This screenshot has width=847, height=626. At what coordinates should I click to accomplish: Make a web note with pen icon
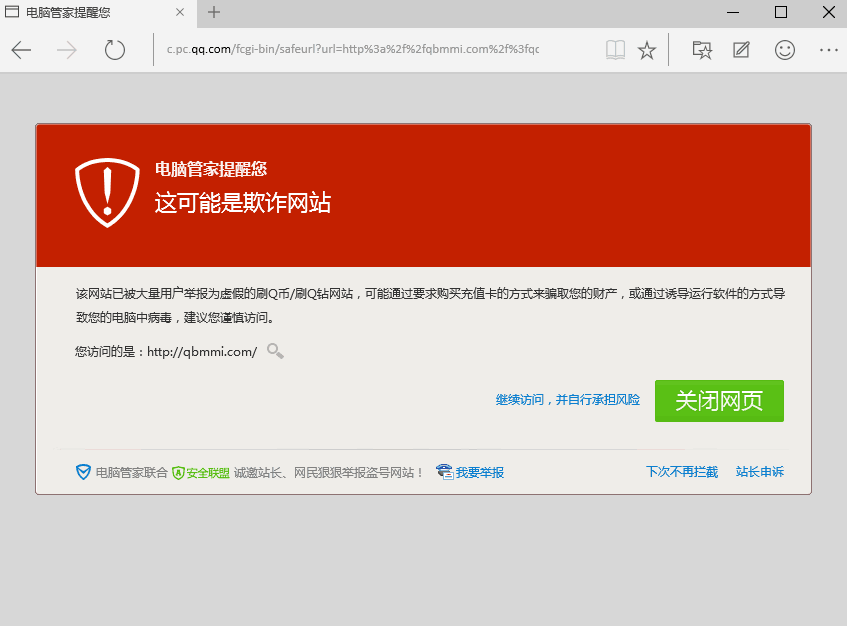coord(741,50)
